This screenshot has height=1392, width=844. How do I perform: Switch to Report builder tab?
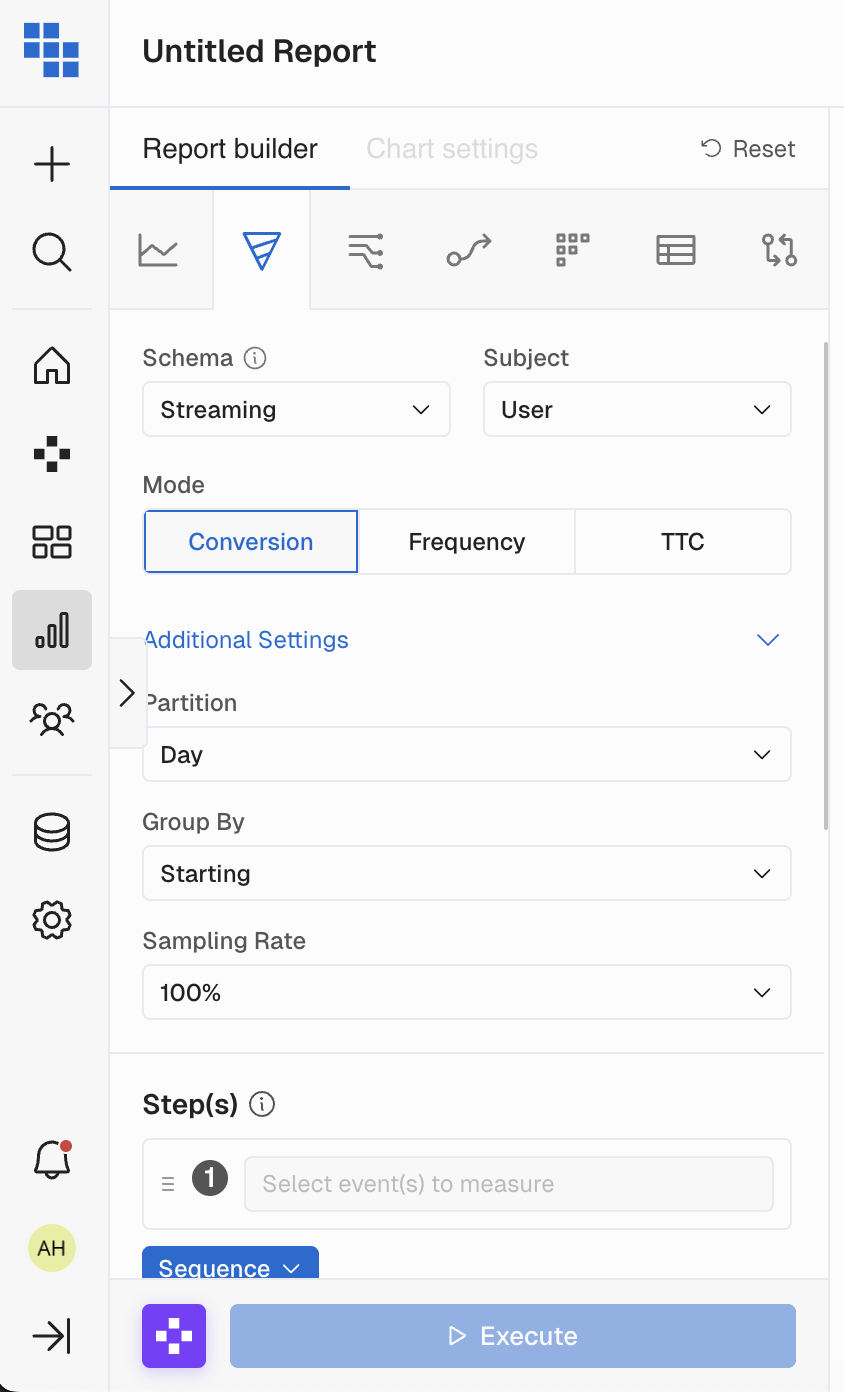click(x=230, y=149)
